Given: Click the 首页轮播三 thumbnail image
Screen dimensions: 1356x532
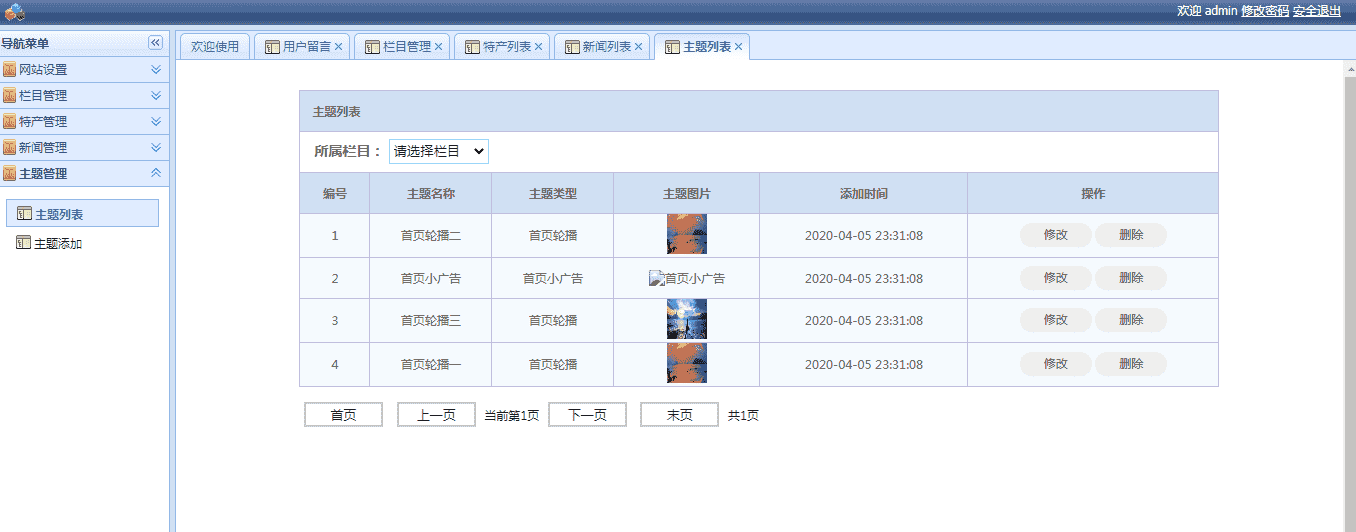Looking at the screenshot, I should click(x=687, y=319).
